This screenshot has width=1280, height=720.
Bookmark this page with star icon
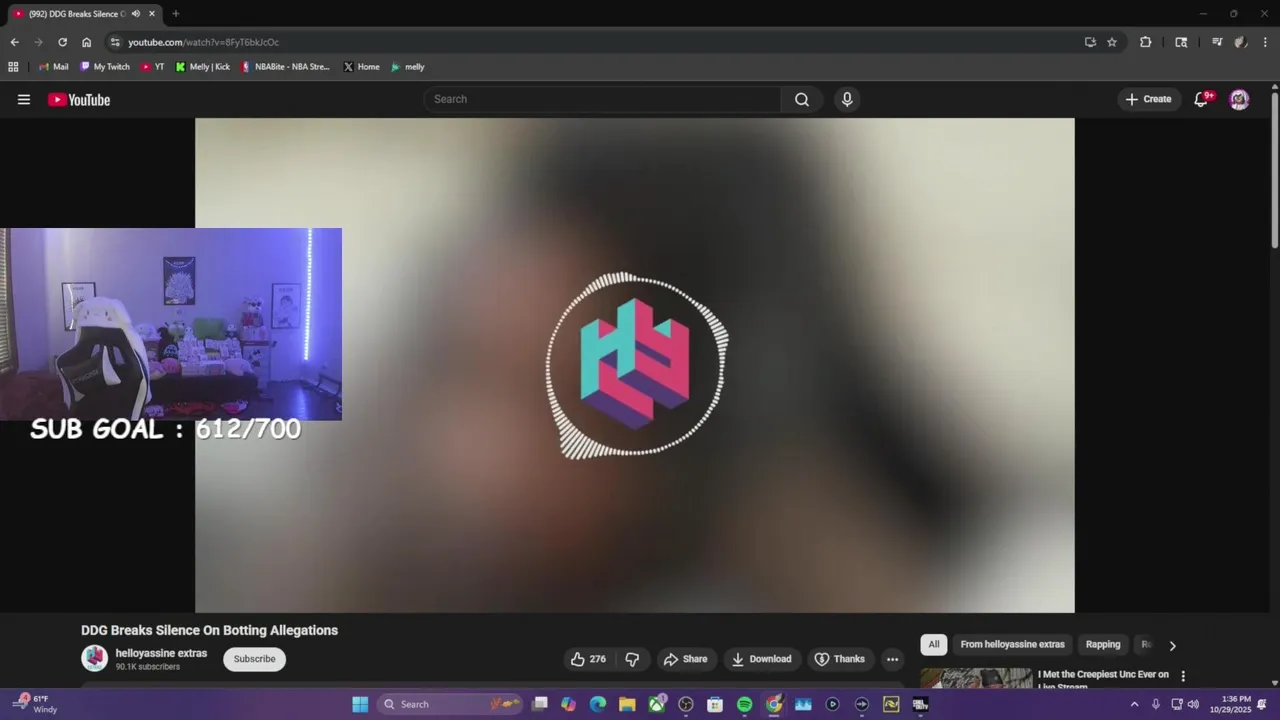pos(1112,42)
